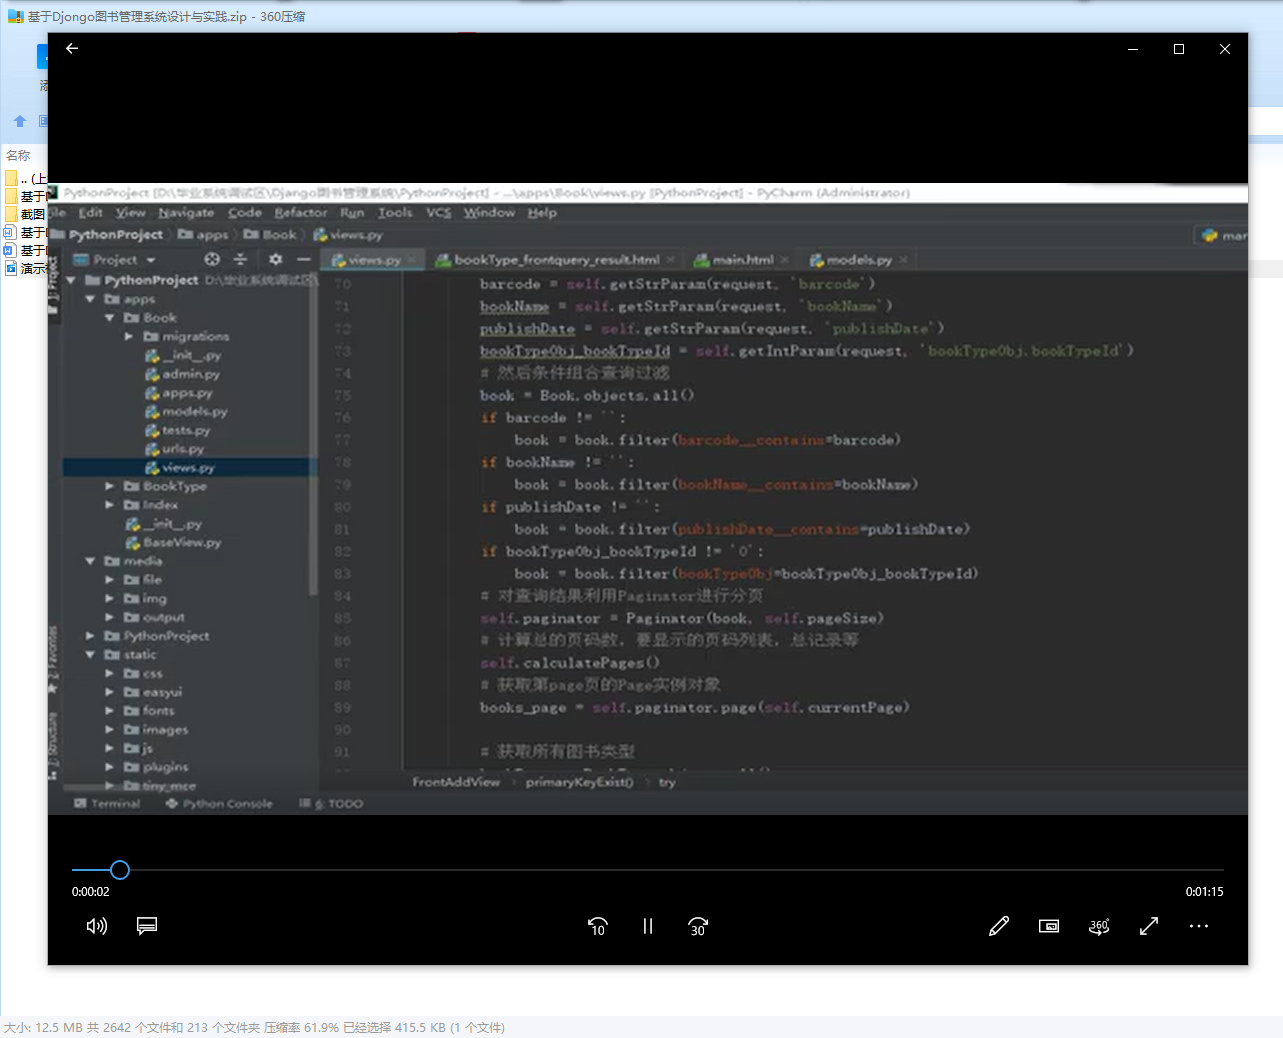Open the pencil edit tools
Image resolution: width=1283 pixels, height=1038 pixels.
click(999, 926)
